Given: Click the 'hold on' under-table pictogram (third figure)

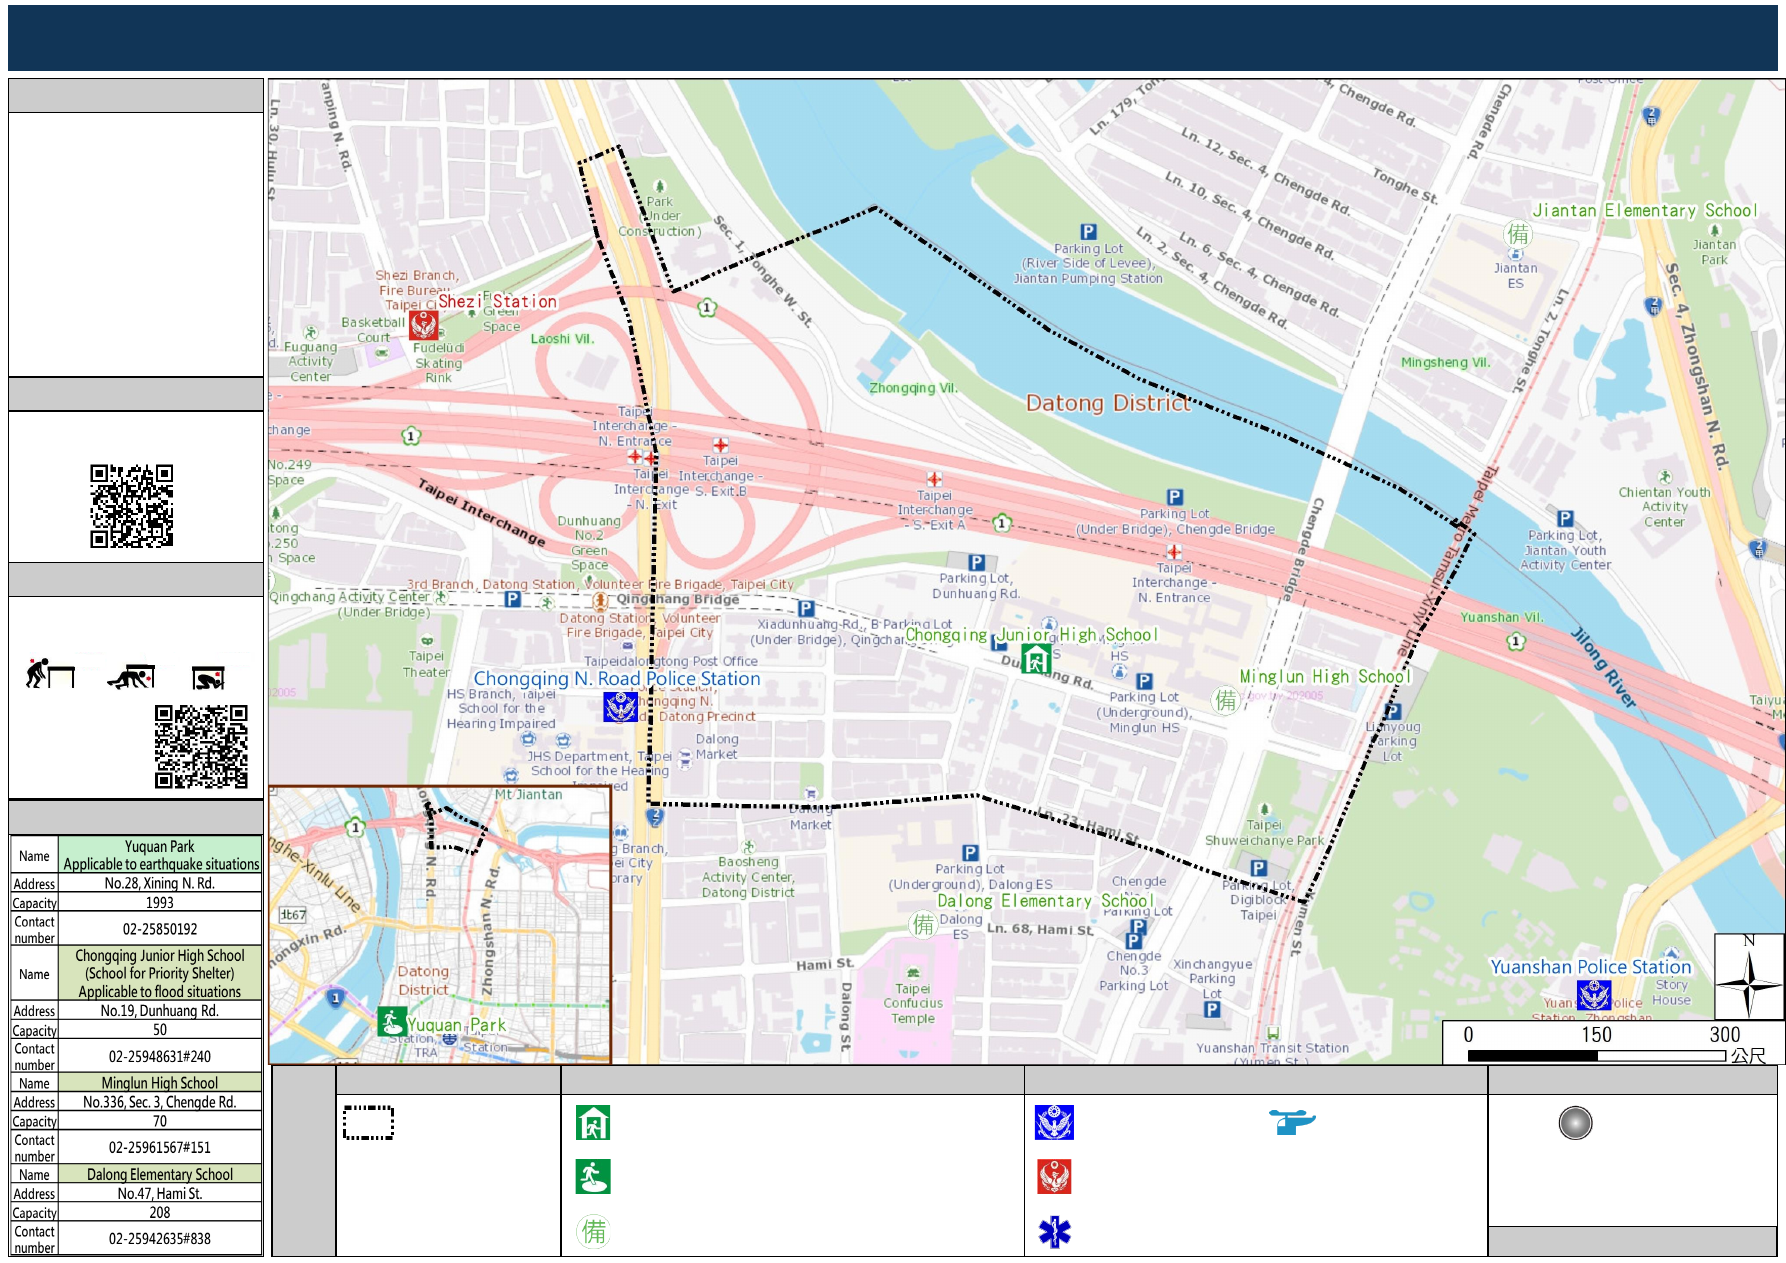Looking at the screenshot, I should [x=209, y=678].
